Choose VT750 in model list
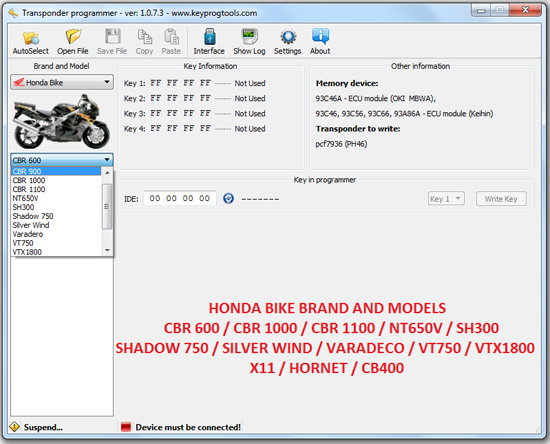Image resolution: width=550 pixels, height=444 pixels. click(56, 243)
